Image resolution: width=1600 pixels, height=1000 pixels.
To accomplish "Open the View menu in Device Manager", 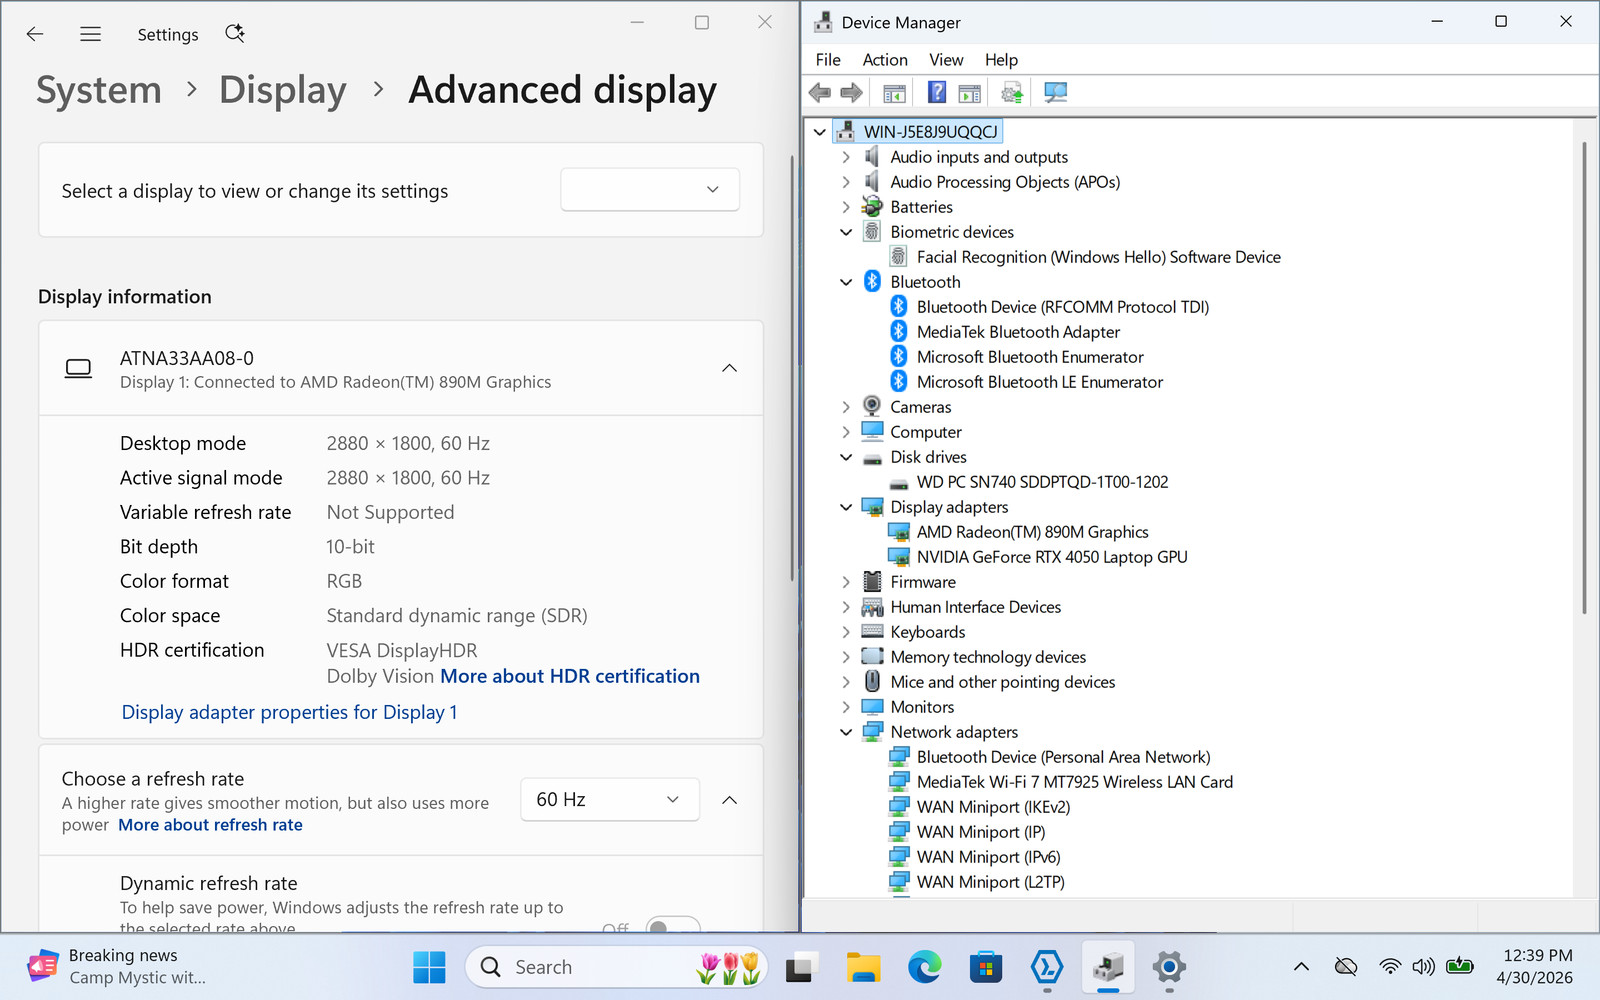I will point(946,60).
